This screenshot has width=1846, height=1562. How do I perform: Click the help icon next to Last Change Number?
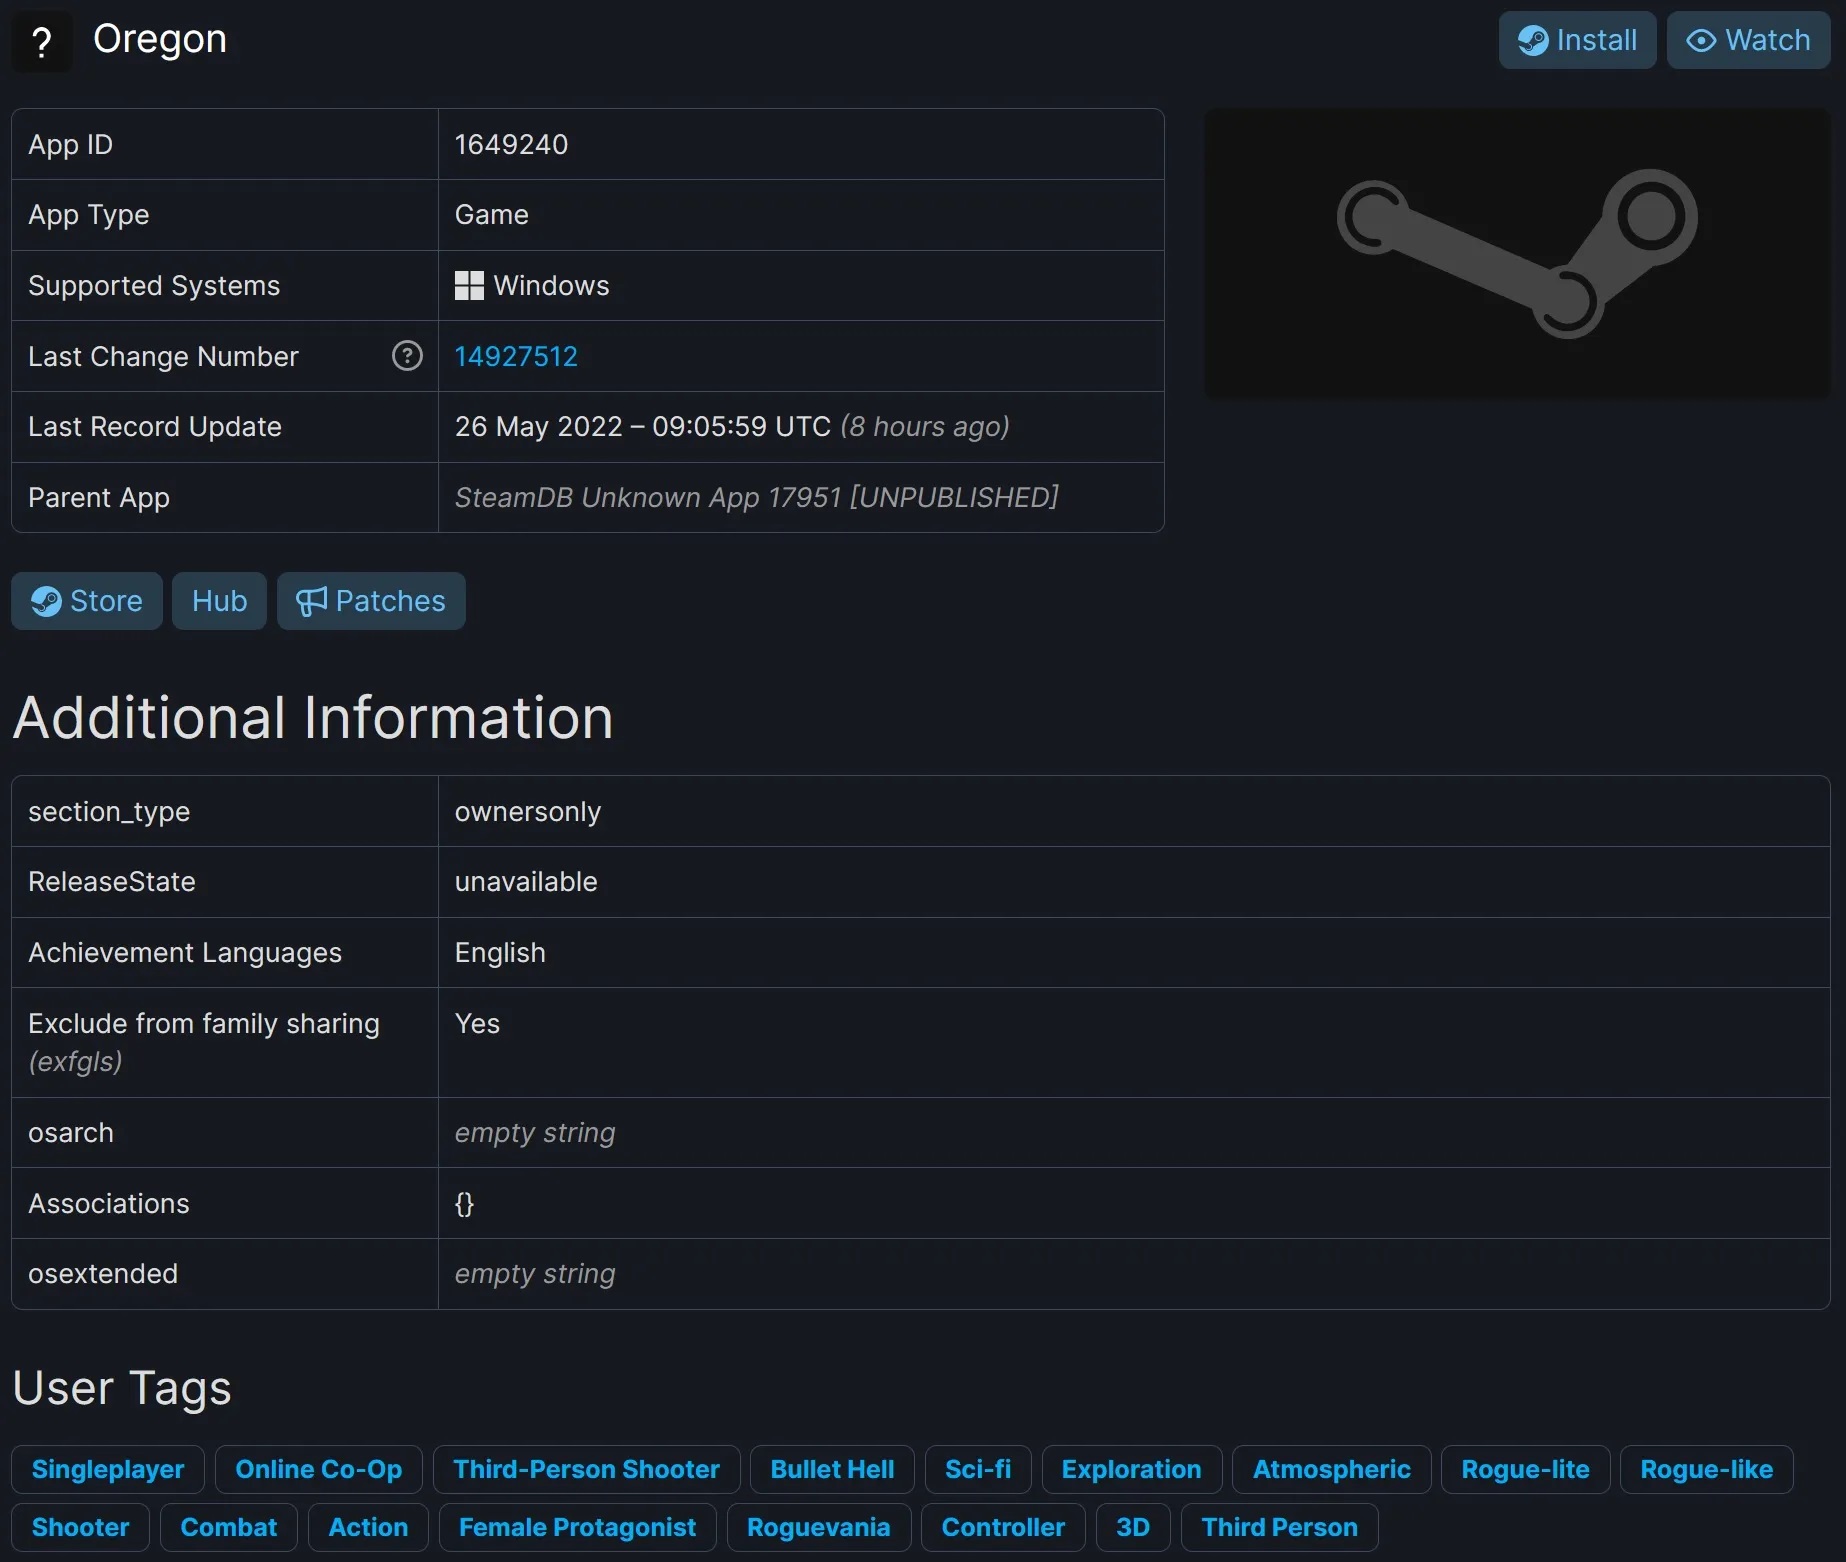(407, 356)
